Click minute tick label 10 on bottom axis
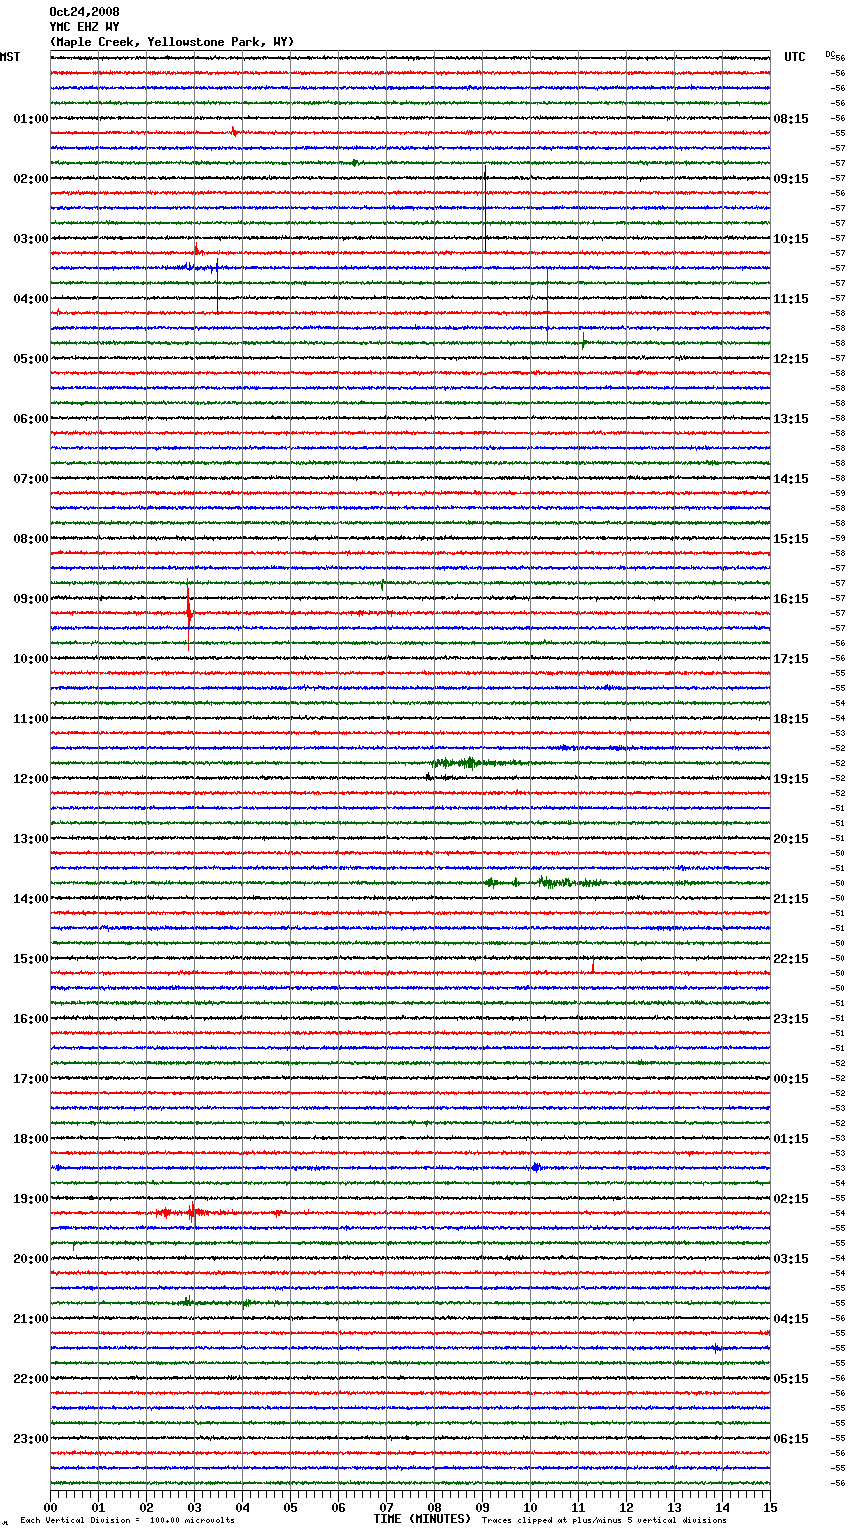This screenshot has height=1534, width=850. [530, 1507]
